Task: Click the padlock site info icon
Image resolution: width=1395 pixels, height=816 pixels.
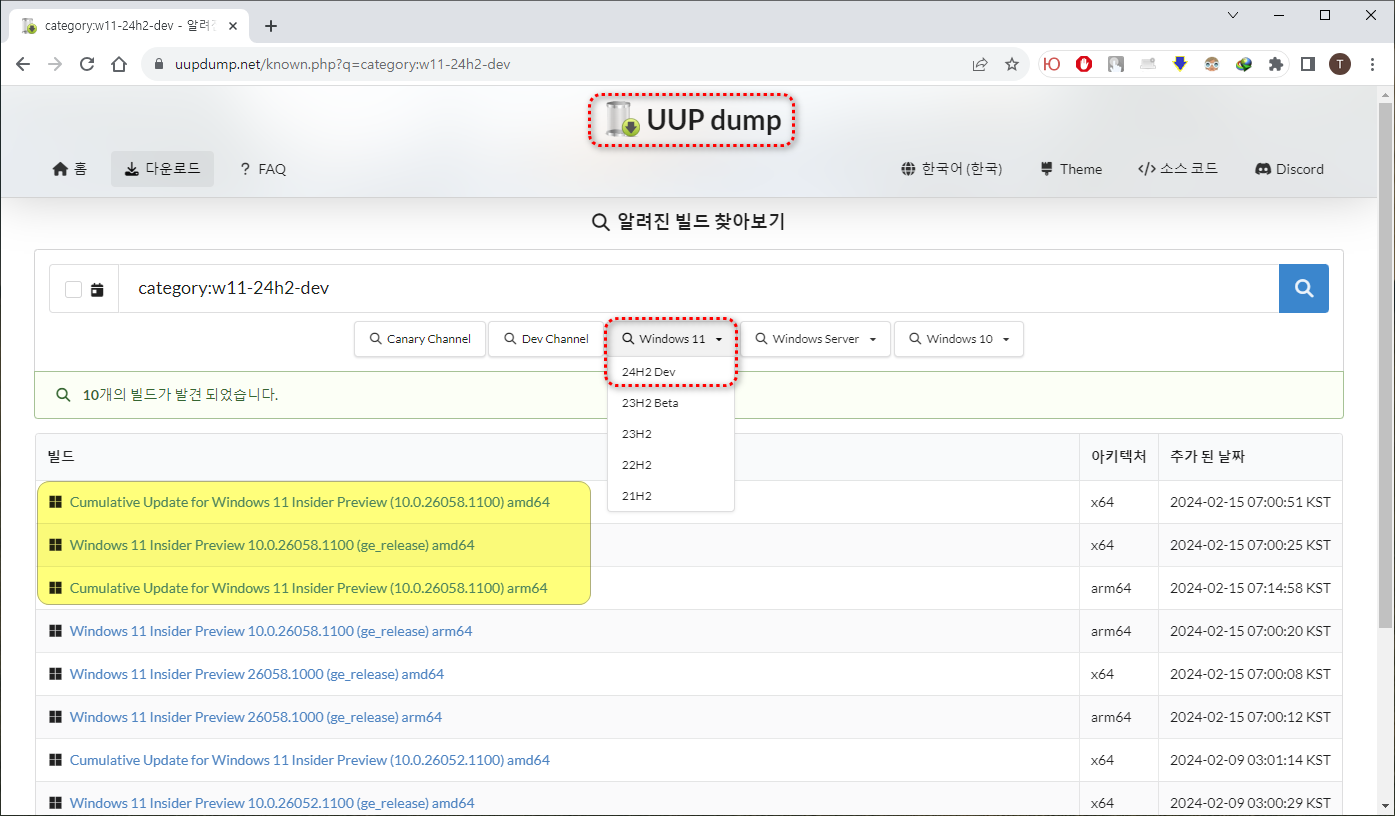Action: 158,64
